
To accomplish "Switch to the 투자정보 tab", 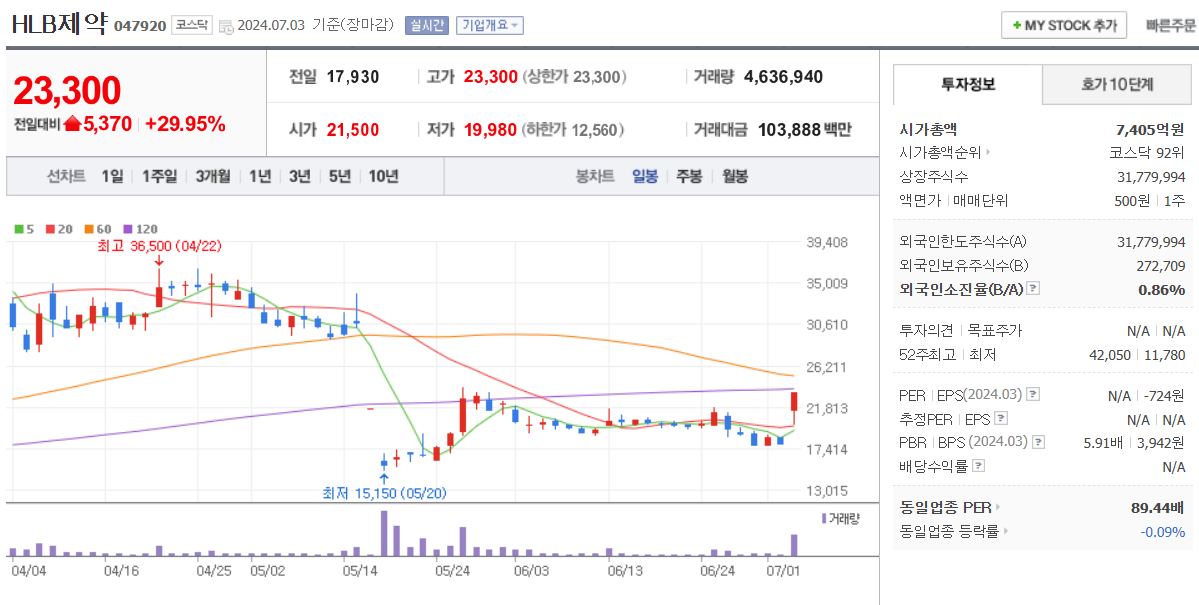I will click(x=968, y=85).
